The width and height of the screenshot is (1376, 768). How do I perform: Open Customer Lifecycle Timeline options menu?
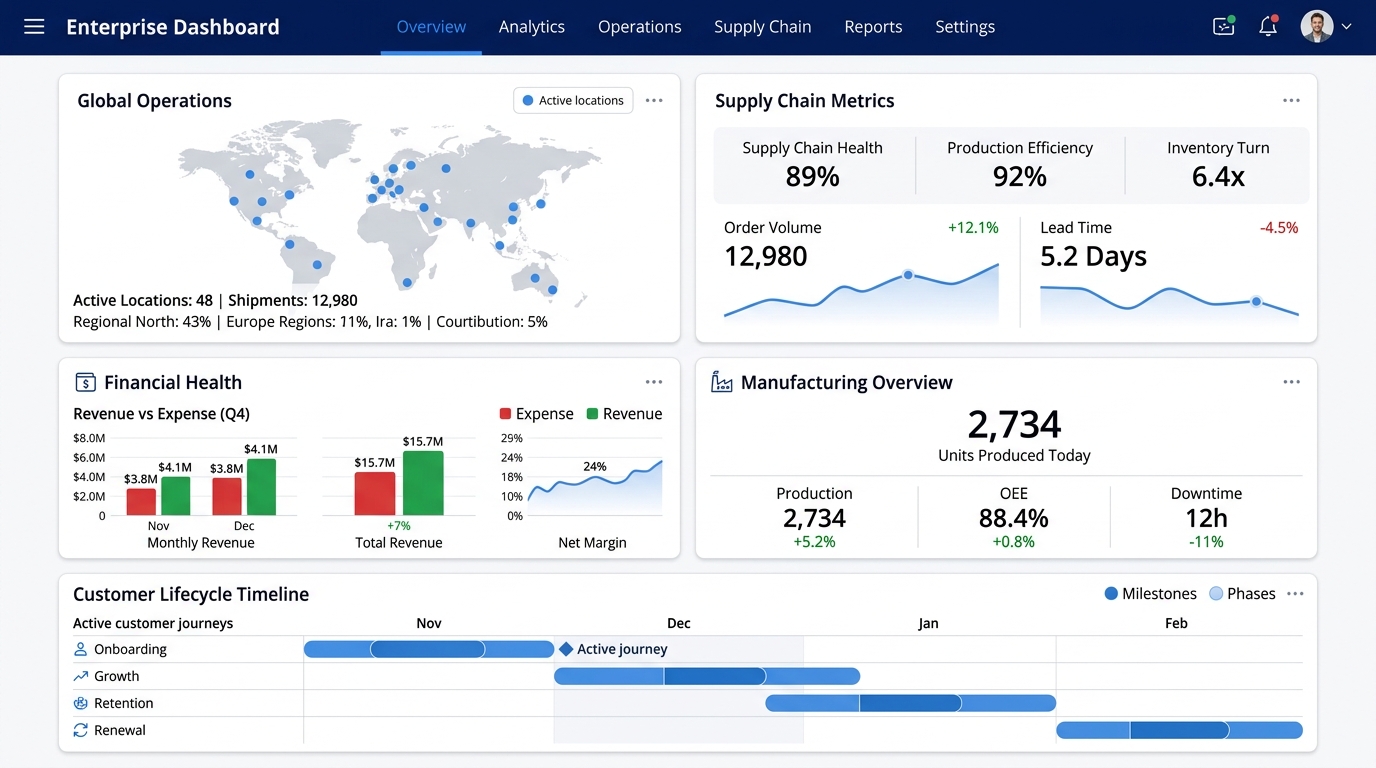click(1295, 594)
